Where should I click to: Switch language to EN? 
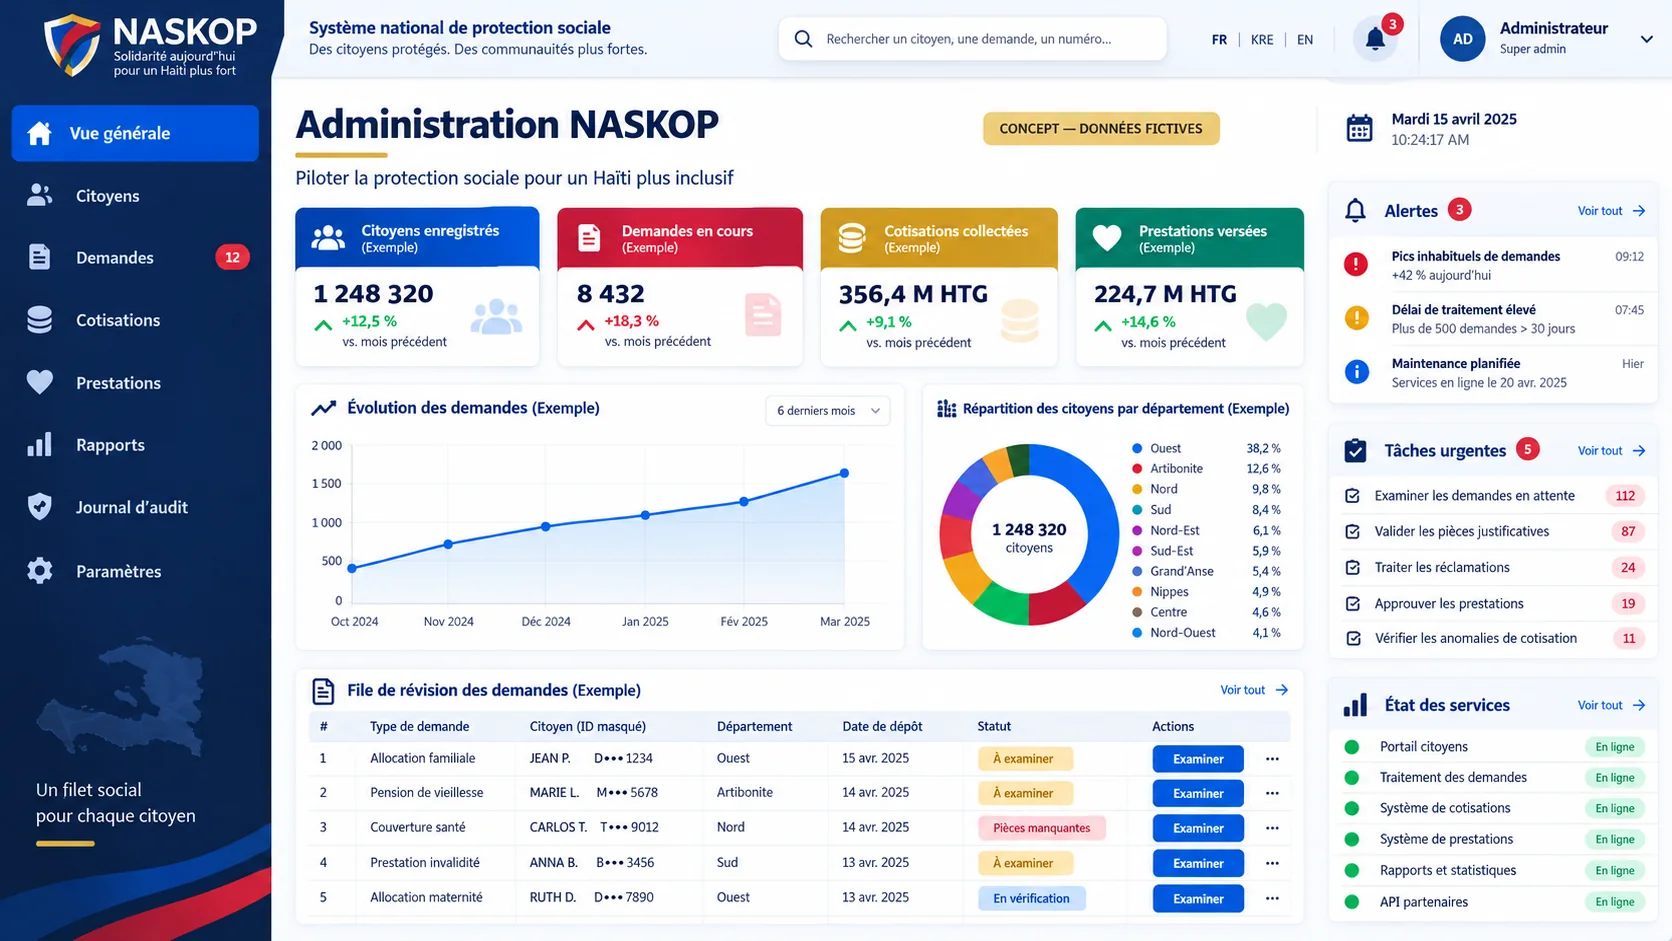[1305, 40]
